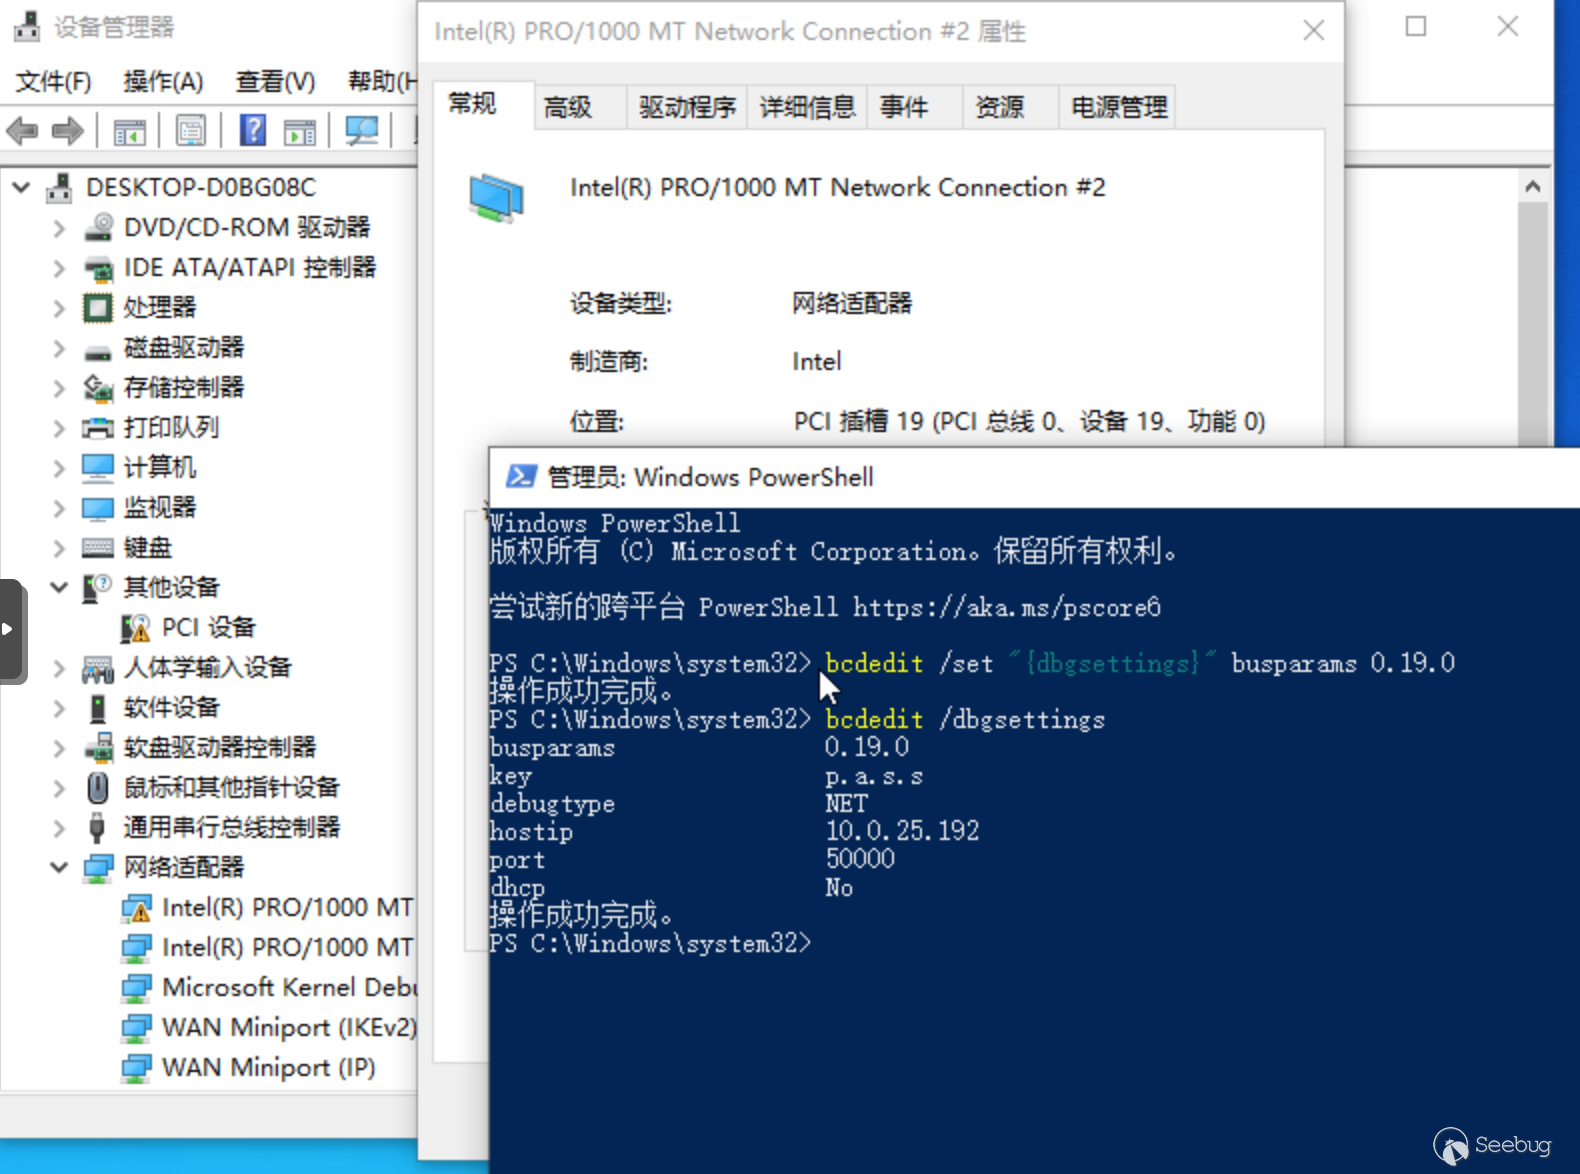Switch to the 驱动程序 tab
Image resolution: width=1580 pixels, height=1174 pixels.
pyautogui.click(x=687, y=107)
